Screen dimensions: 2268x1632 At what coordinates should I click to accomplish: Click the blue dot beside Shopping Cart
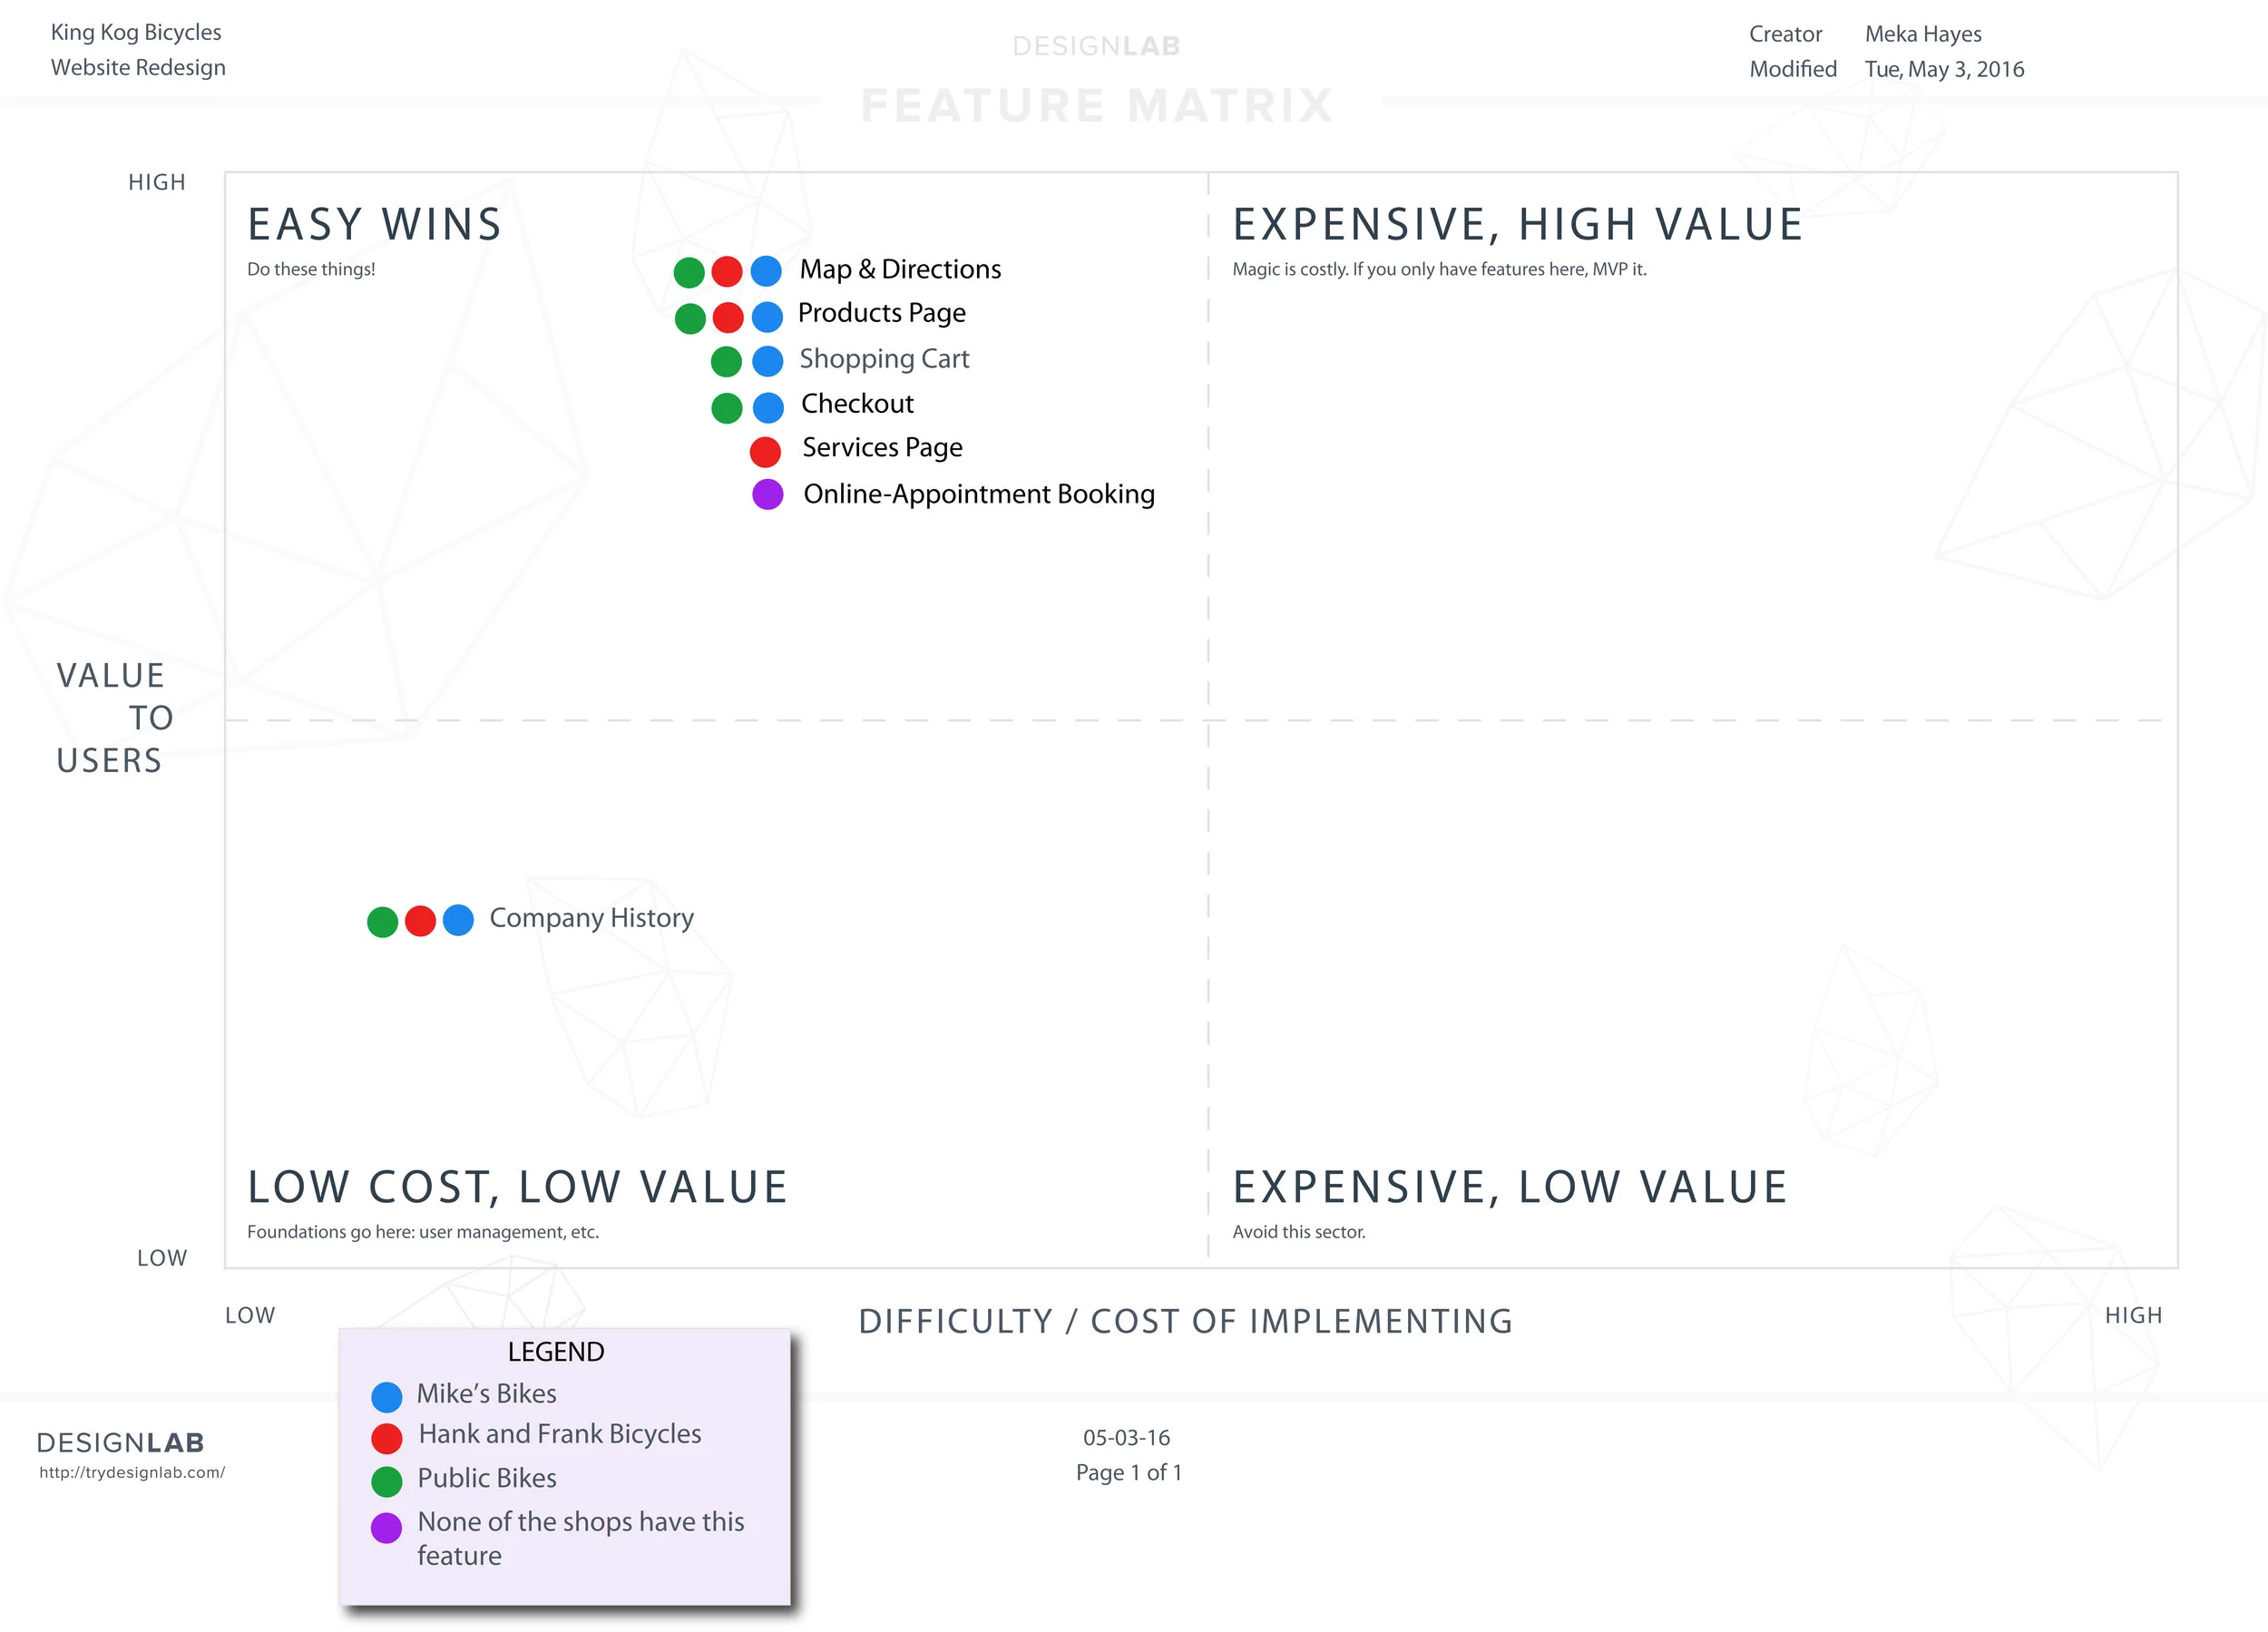pos(767,361)
